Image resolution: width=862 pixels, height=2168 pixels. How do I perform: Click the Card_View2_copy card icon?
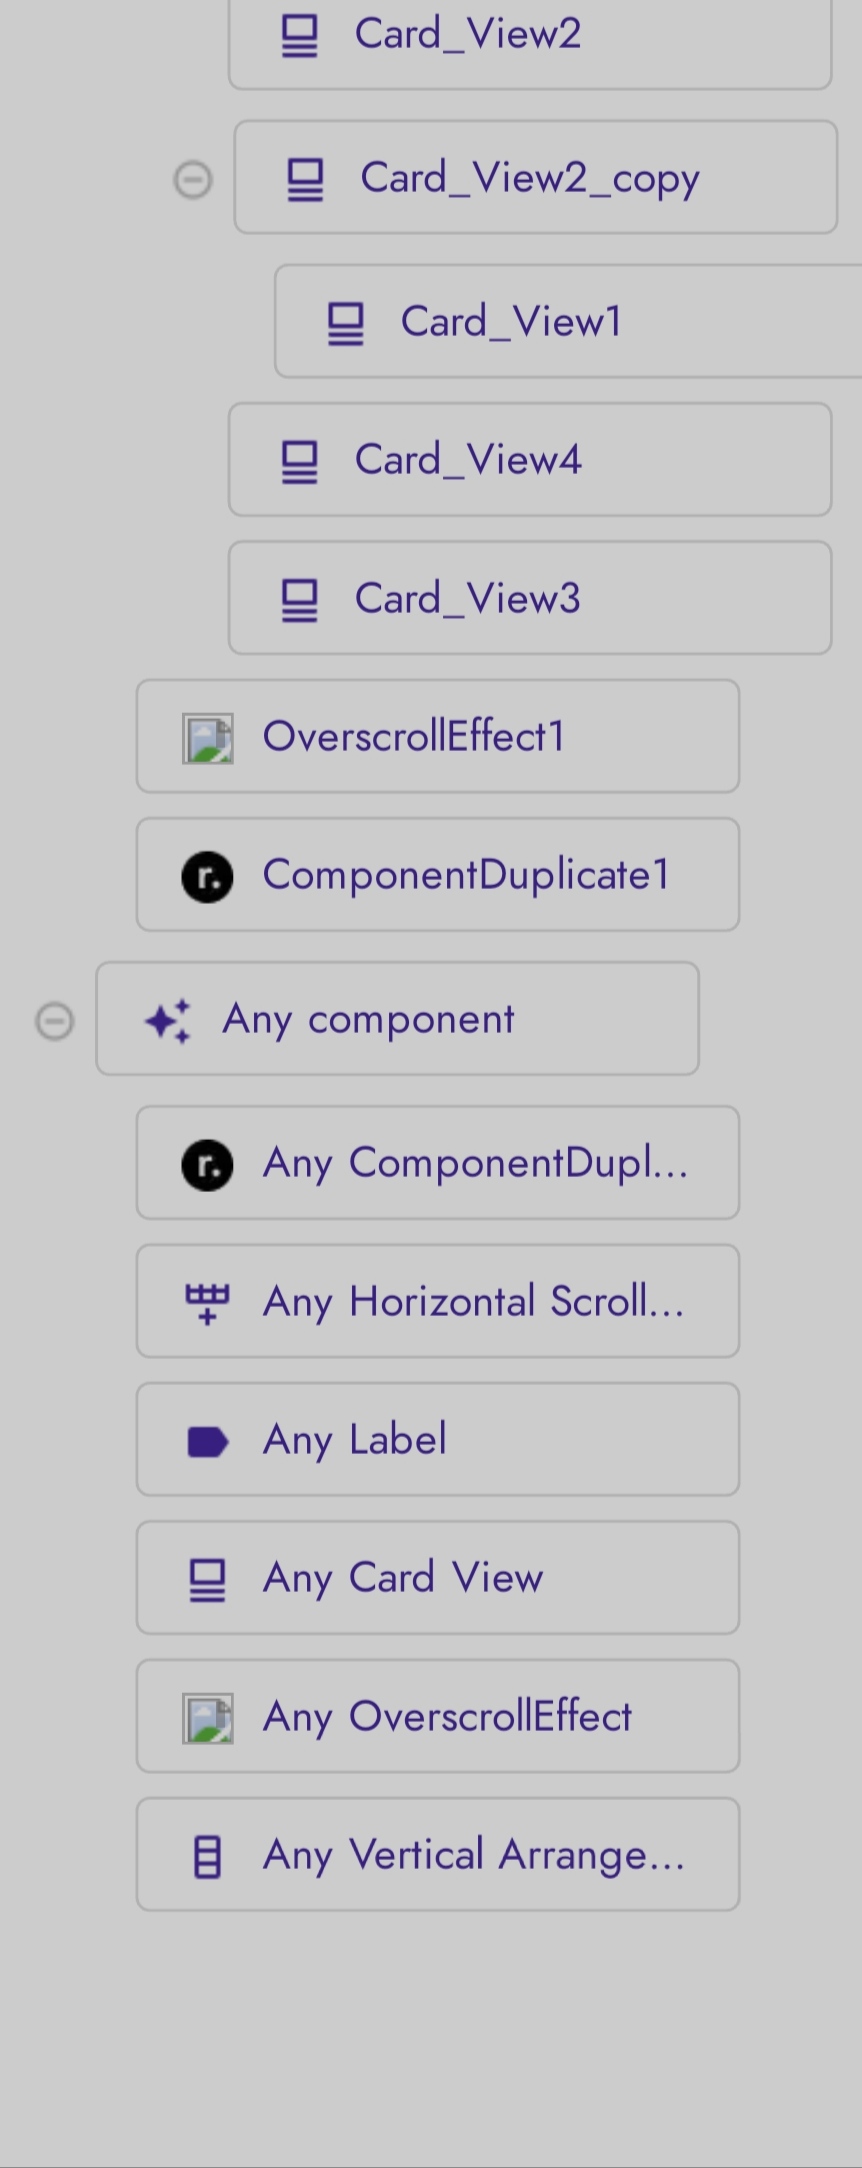coord(305,180)
